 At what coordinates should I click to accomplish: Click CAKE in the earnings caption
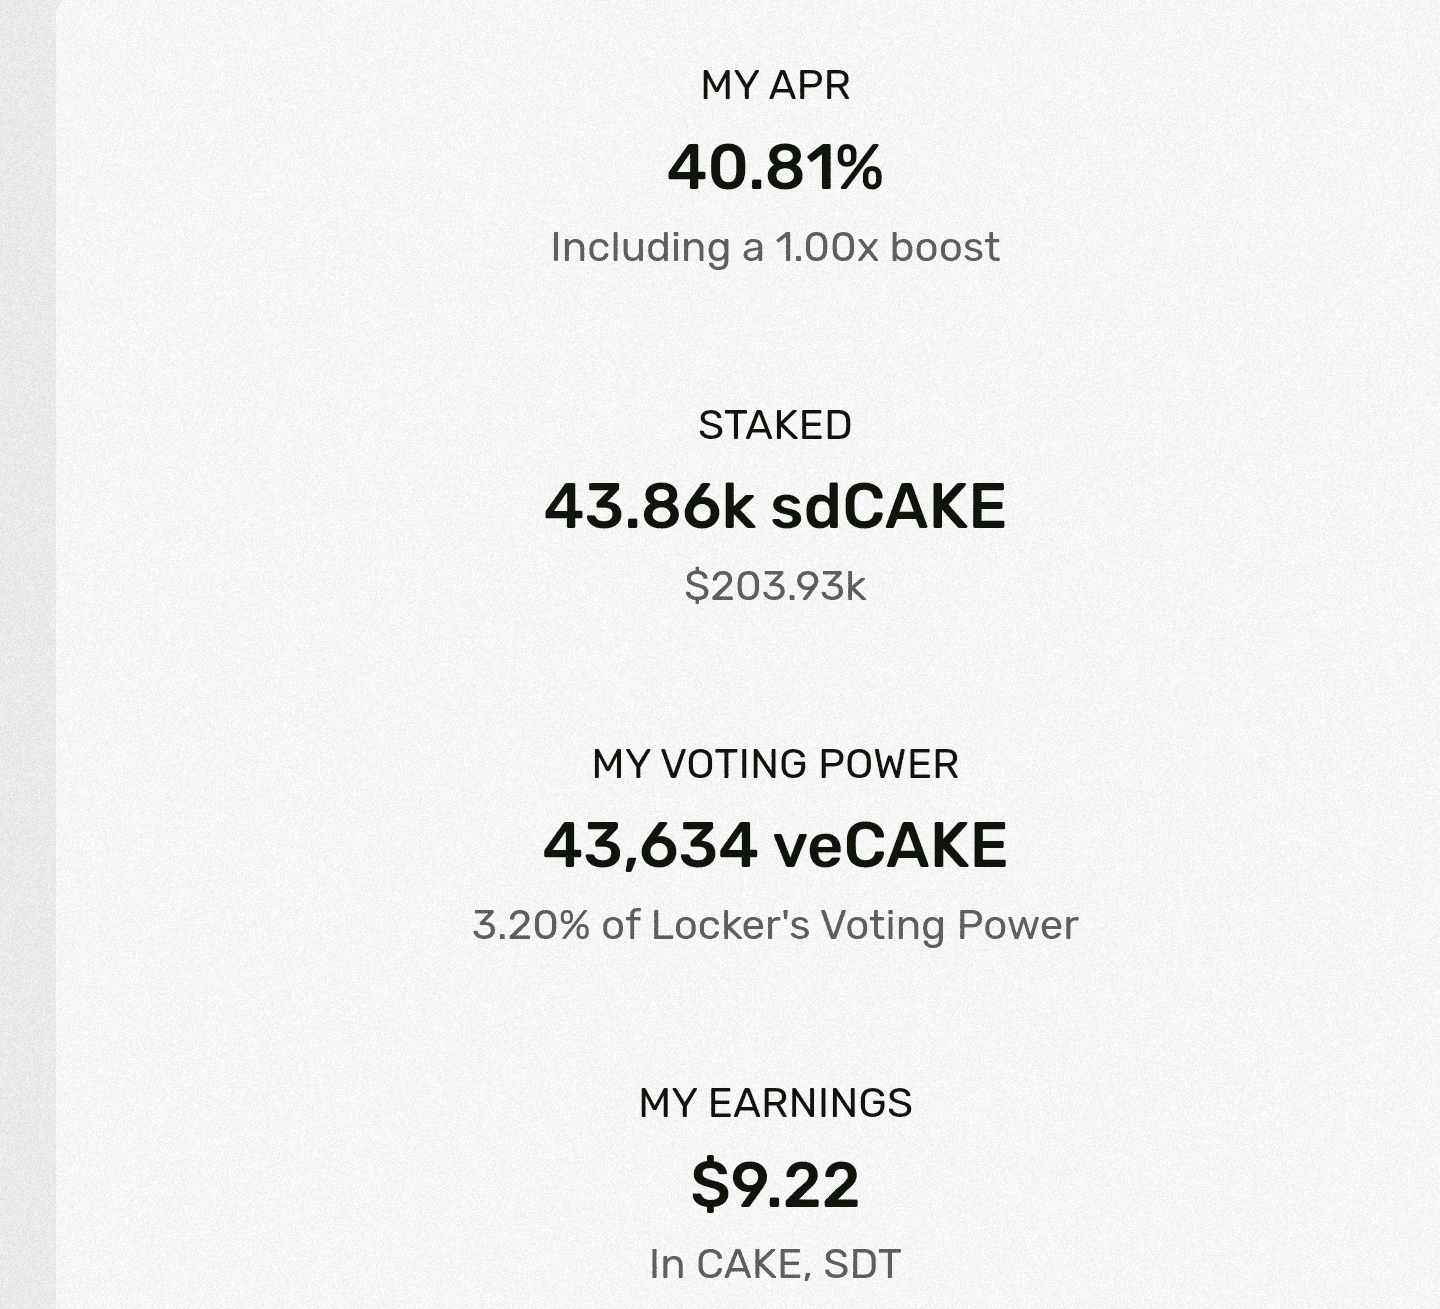click(x=748, y=1264)
